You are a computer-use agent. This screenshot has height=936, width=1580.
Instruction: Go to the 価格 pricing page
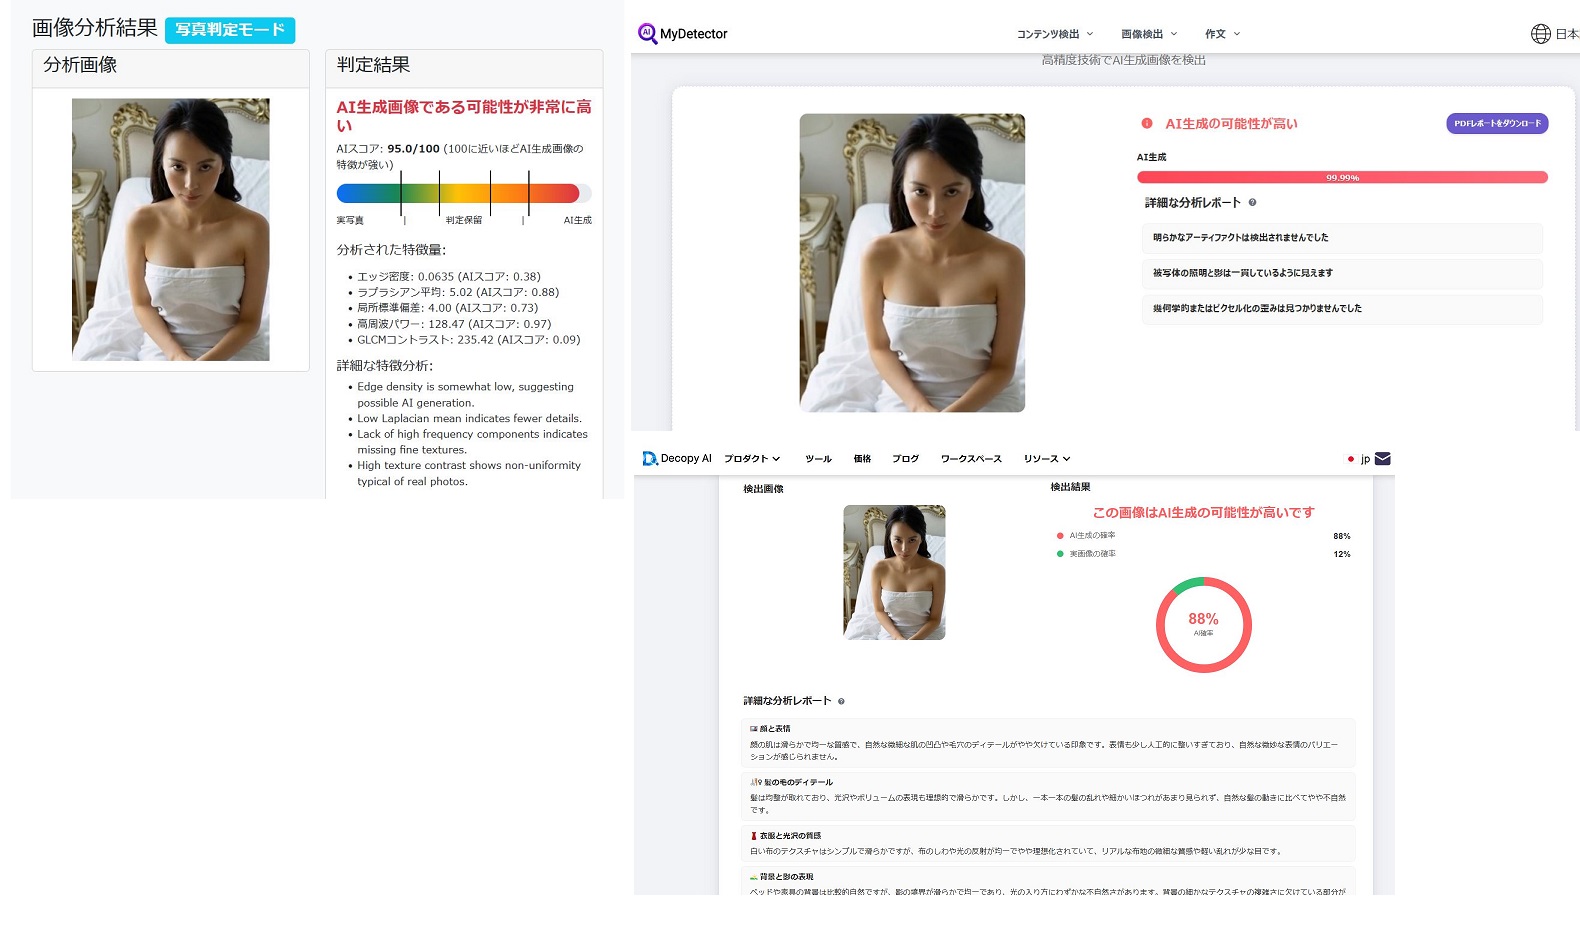coord(862,459)
